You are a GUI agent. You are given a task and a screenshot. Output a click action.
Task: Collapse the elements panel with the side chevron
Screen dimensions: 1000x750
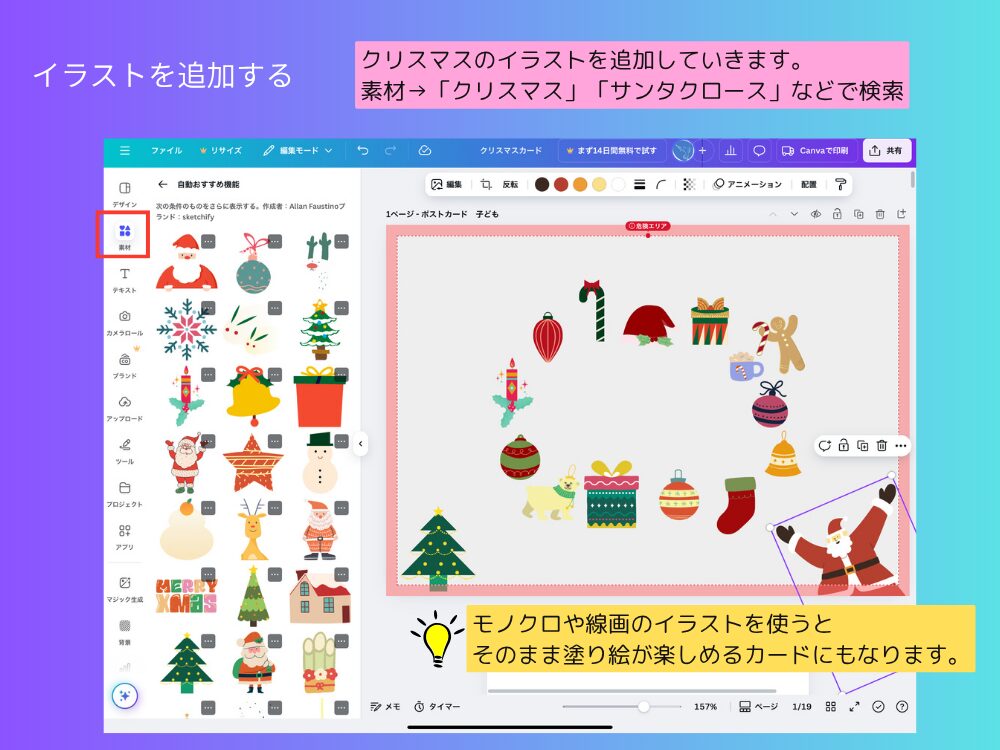(361, 443)
